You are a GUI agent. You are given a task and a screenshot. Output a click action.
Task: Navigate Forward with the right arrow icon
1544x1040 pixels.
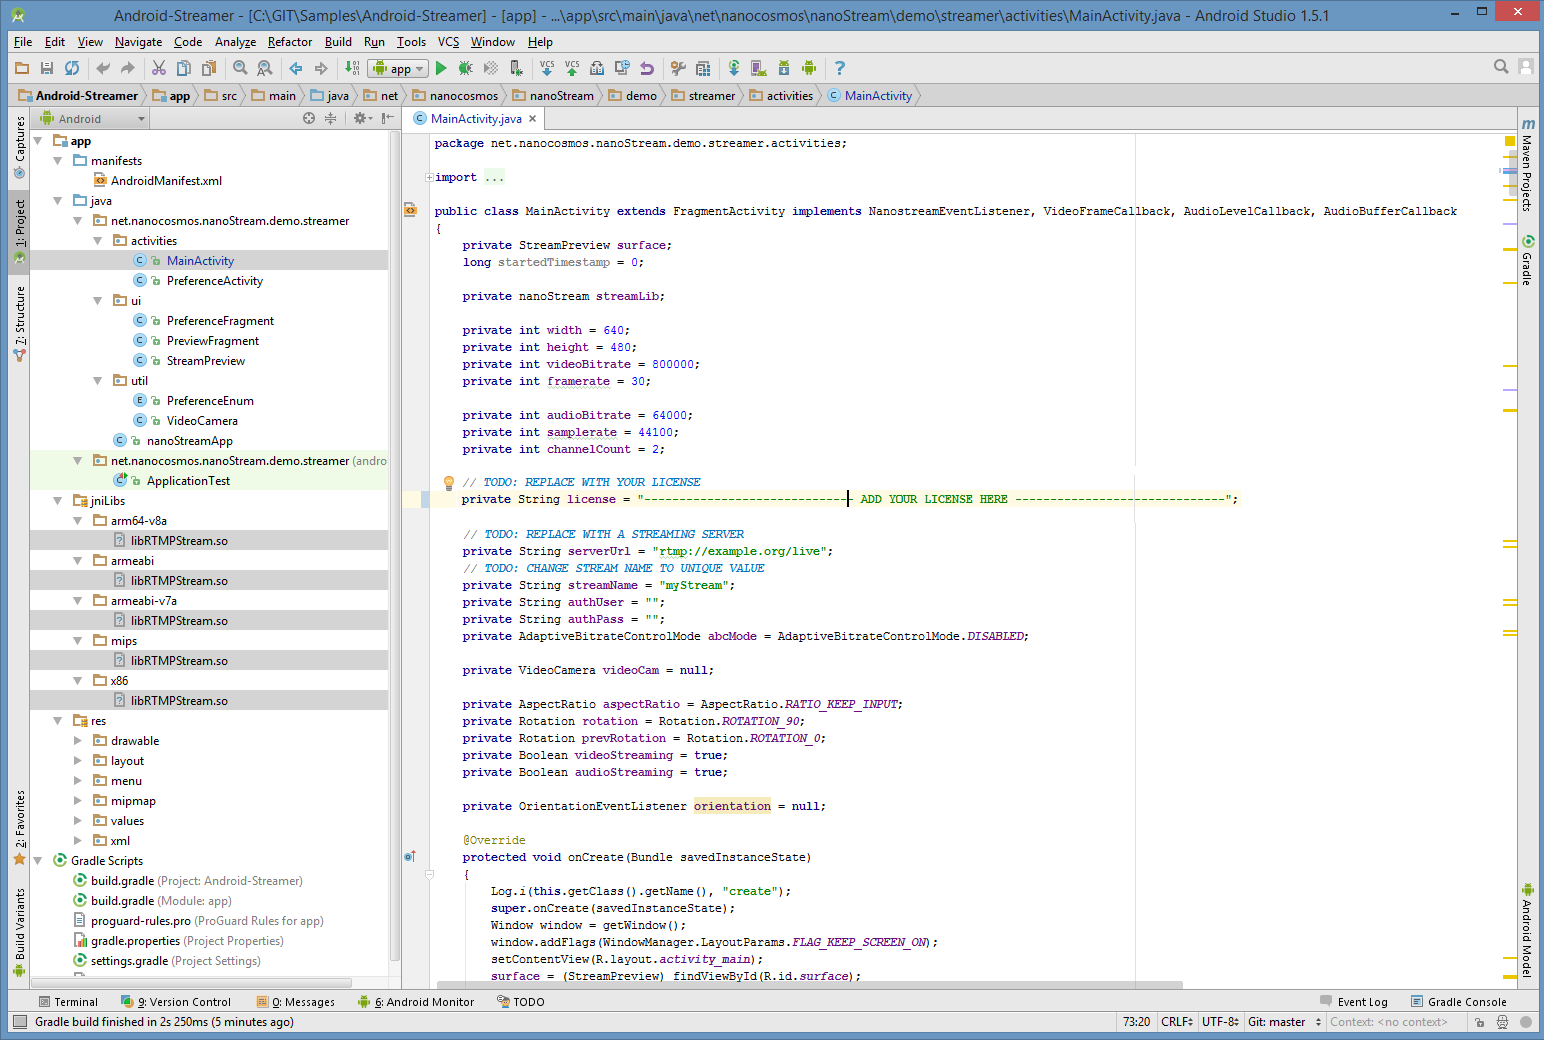click(321, 68)
